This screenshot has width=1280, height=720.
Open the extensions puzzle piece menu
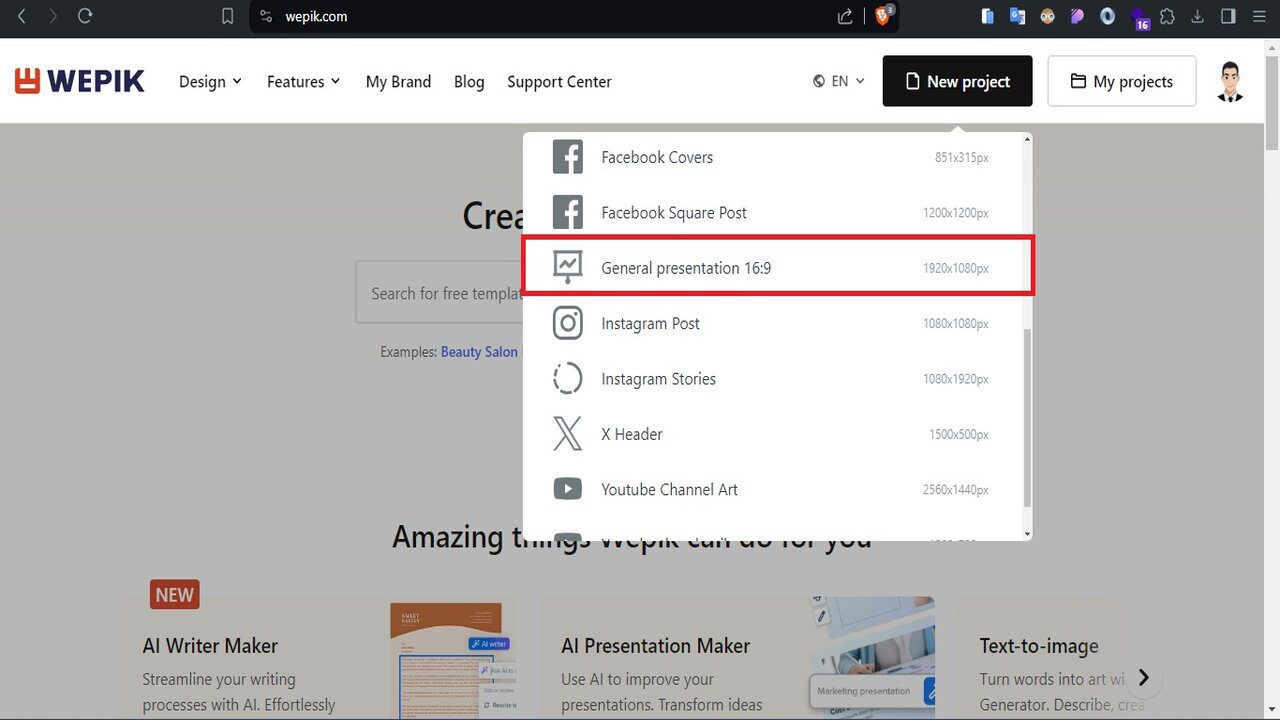[x=1167, y=16]
